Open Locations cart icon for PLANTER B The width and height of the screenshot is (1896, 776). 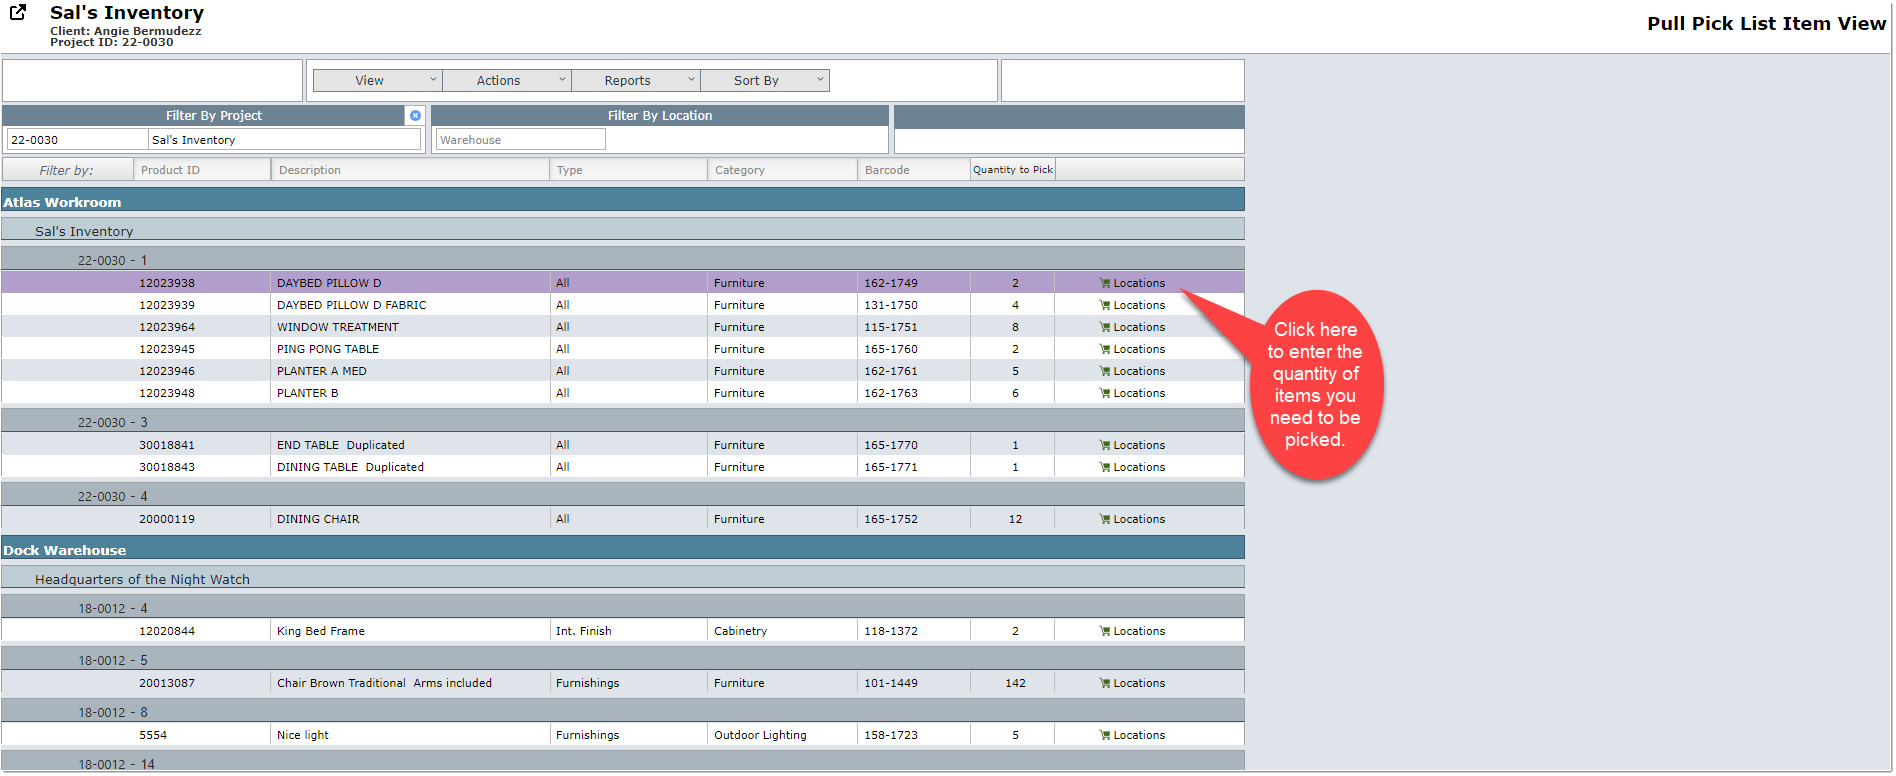(1105, 393)
